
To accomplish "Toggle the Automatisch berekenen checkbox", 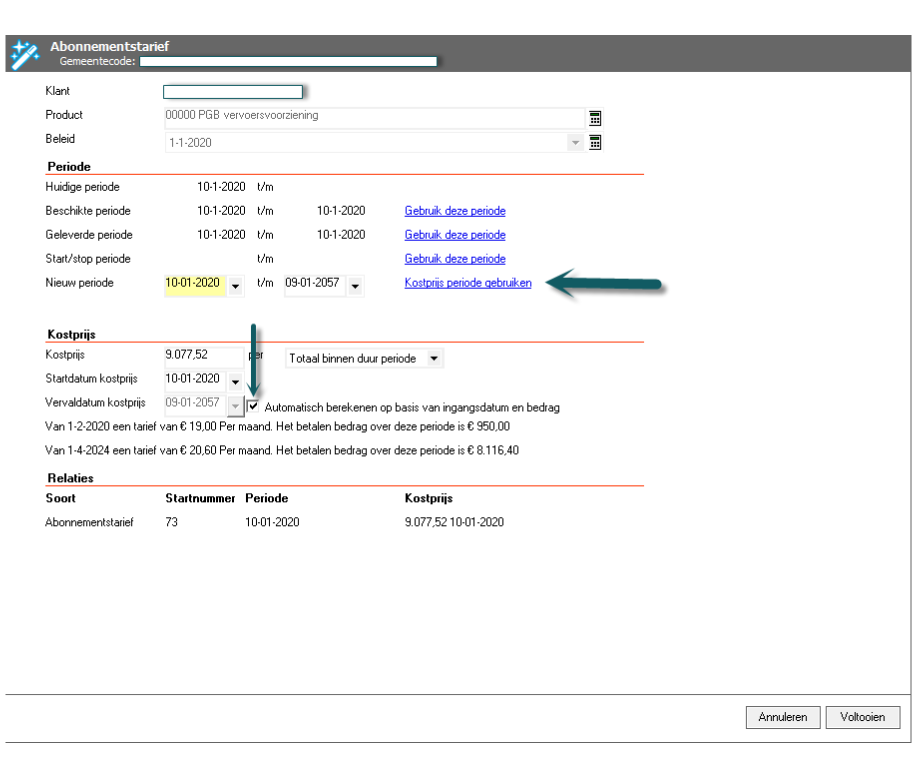I will tap(253, 407).
